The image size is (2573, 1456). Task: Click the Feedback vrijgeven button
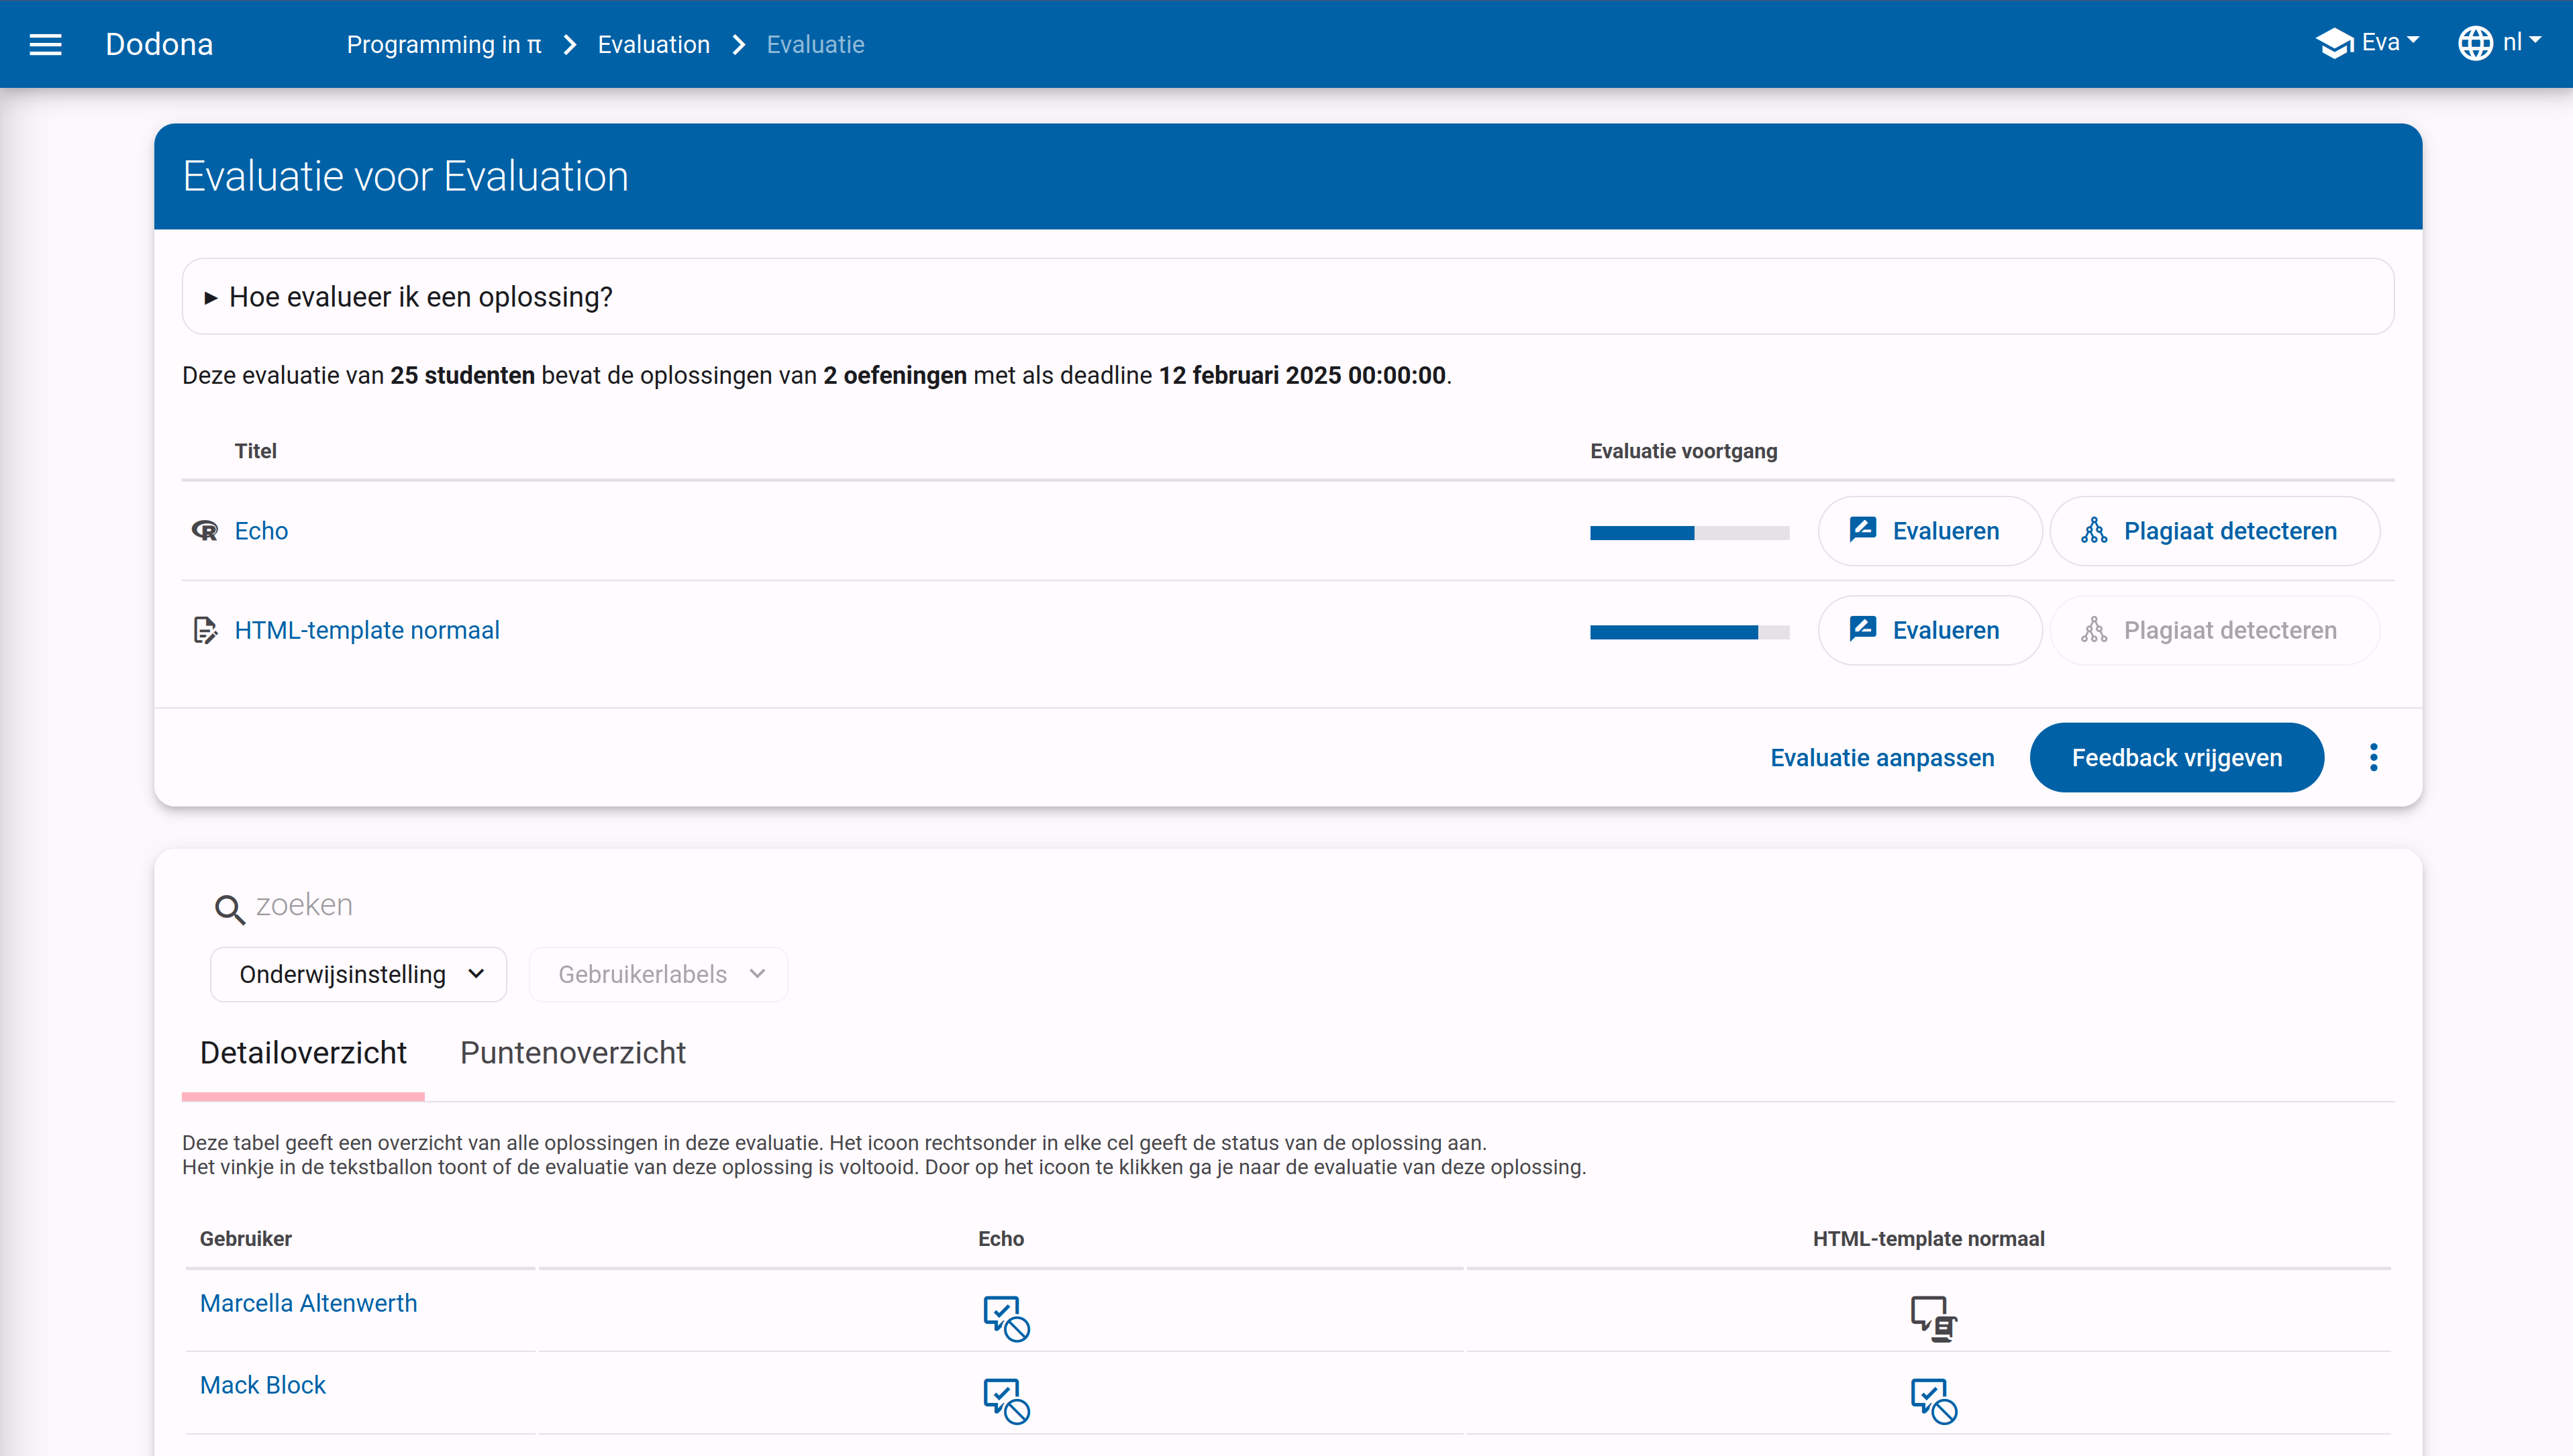2176,757
